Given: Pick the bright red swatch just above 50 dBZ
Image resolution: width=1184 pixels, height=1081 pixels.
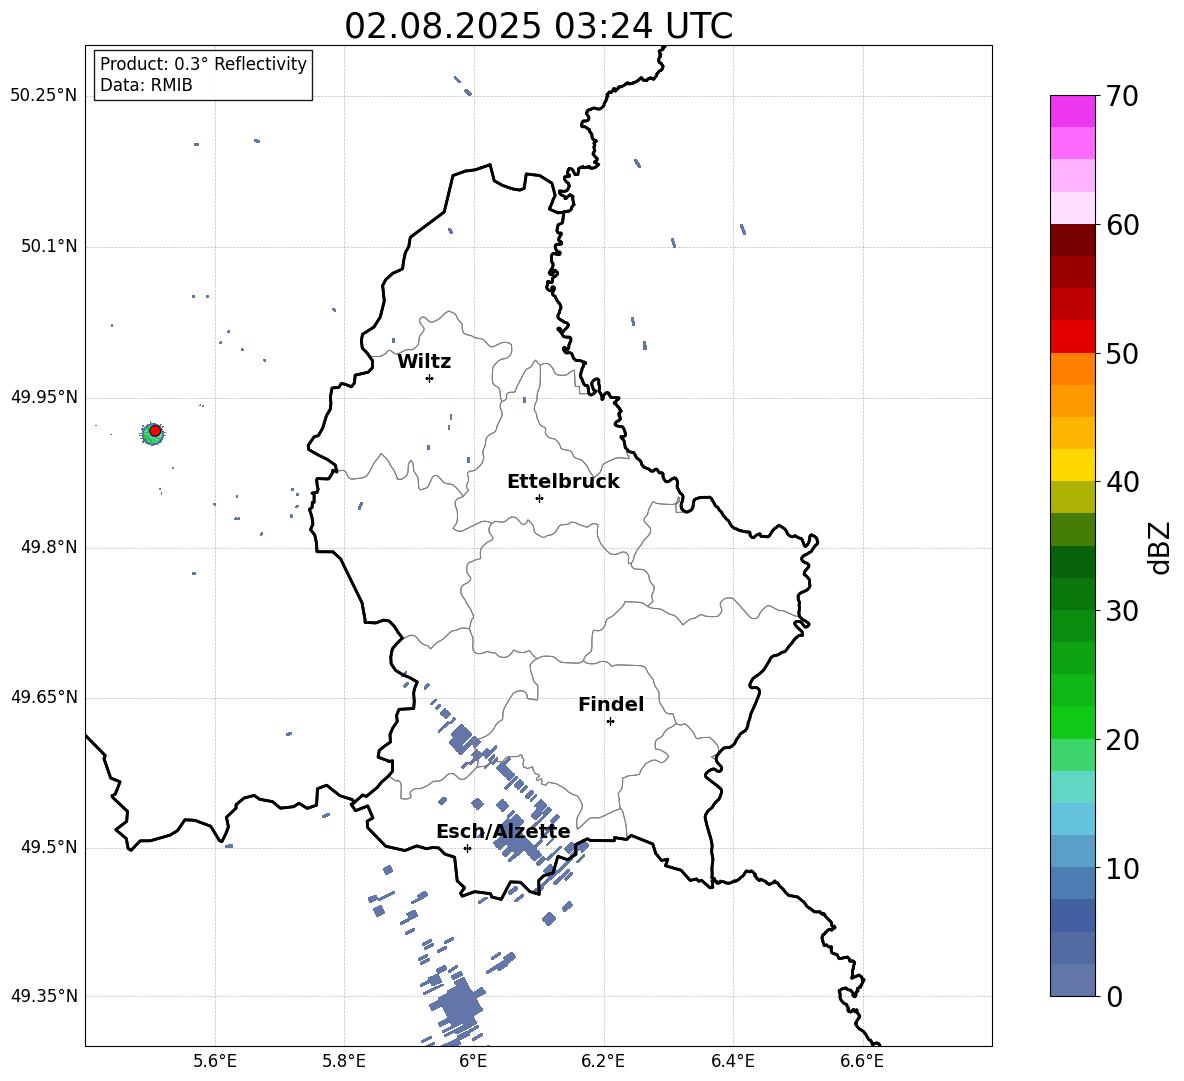Looking at the screenshot, I should click(1072, 337).
